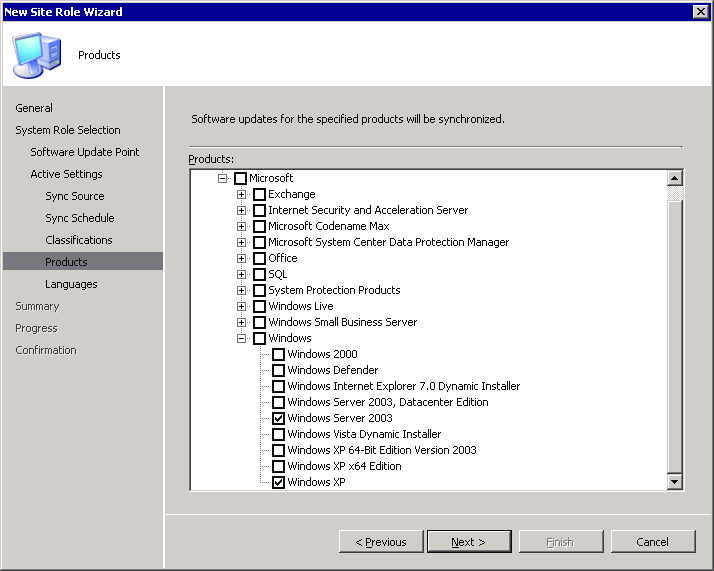Check the Microsoft root checkbox

pos(240,178)
